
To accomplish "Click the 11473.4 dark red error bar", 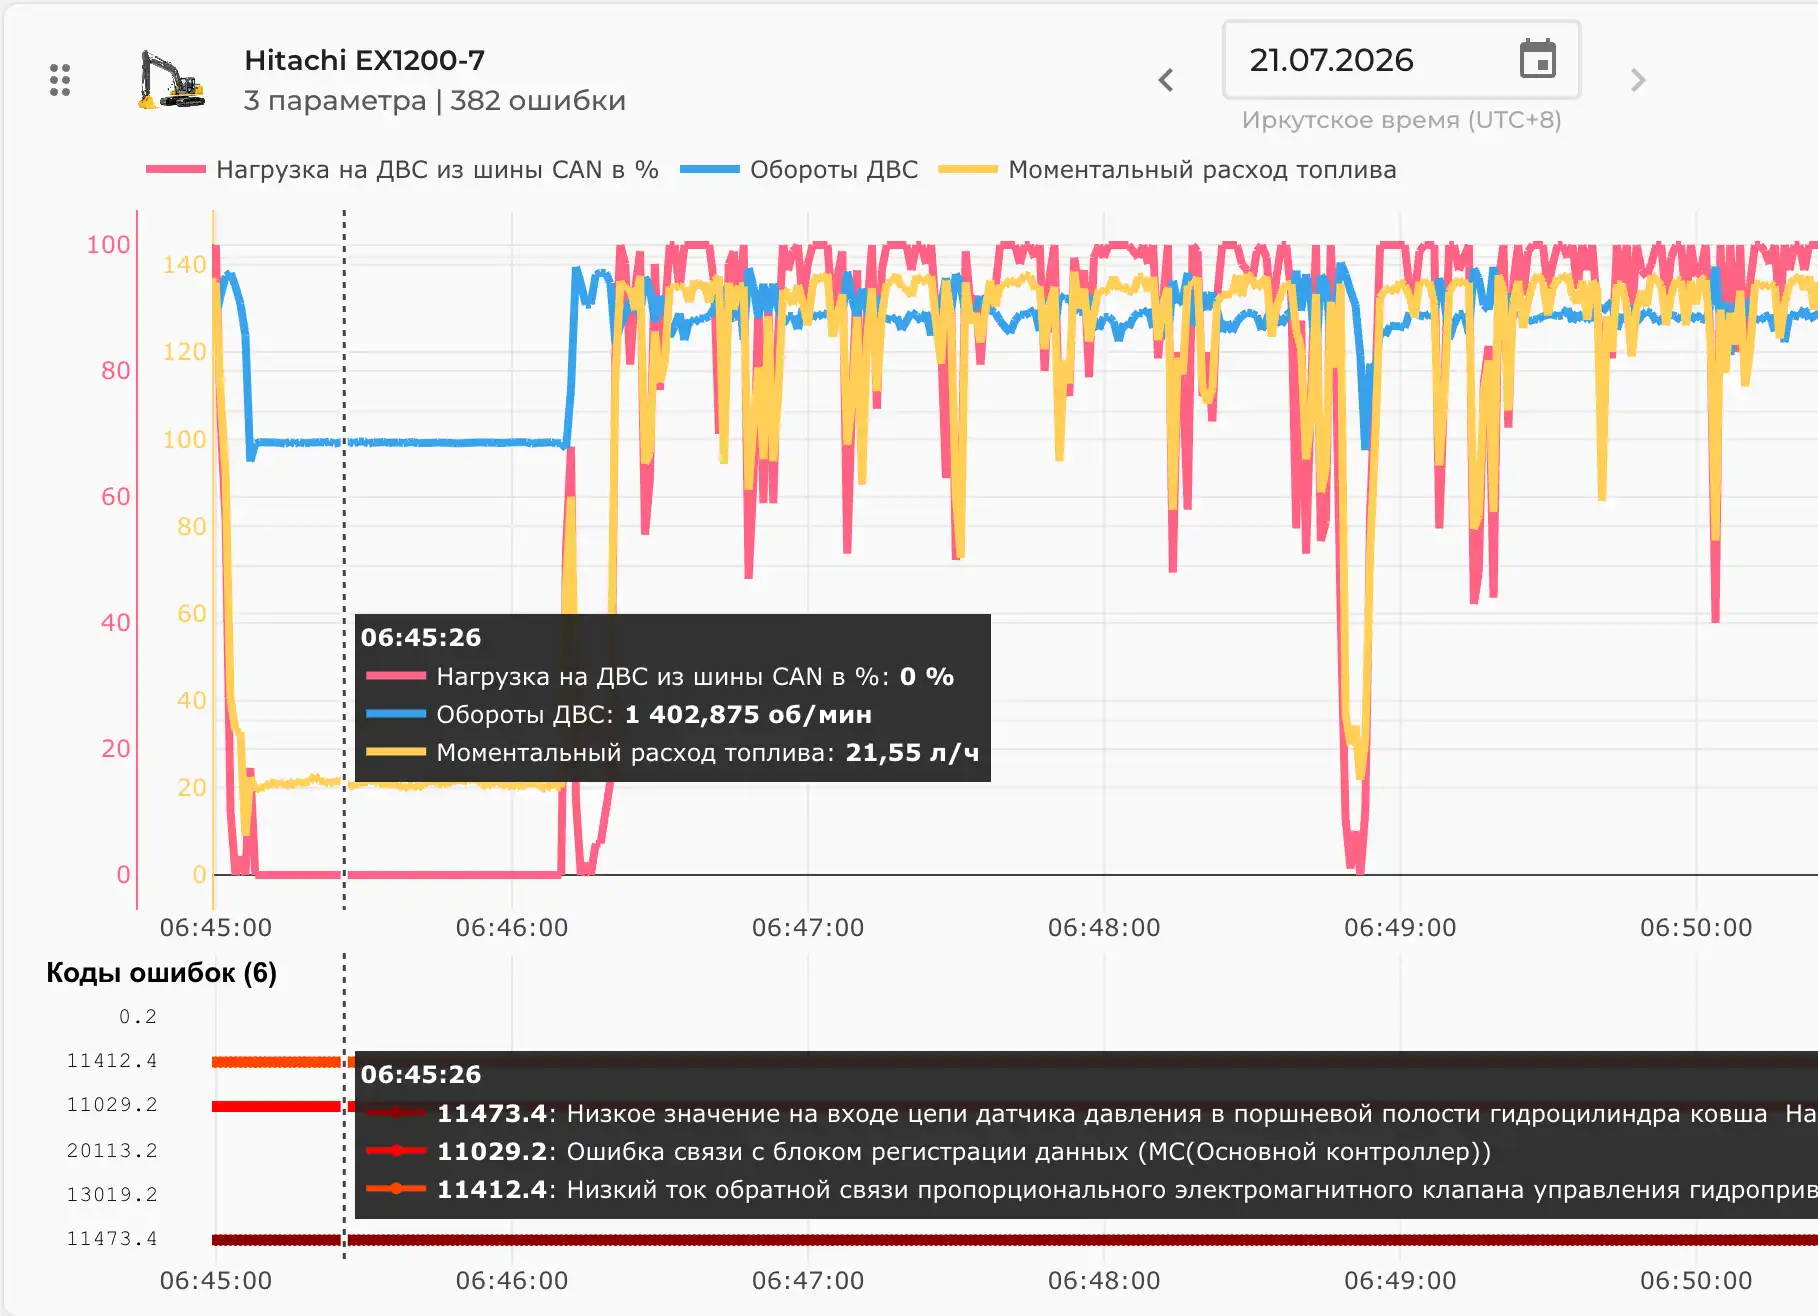I will click(x=1015, y=1240).
